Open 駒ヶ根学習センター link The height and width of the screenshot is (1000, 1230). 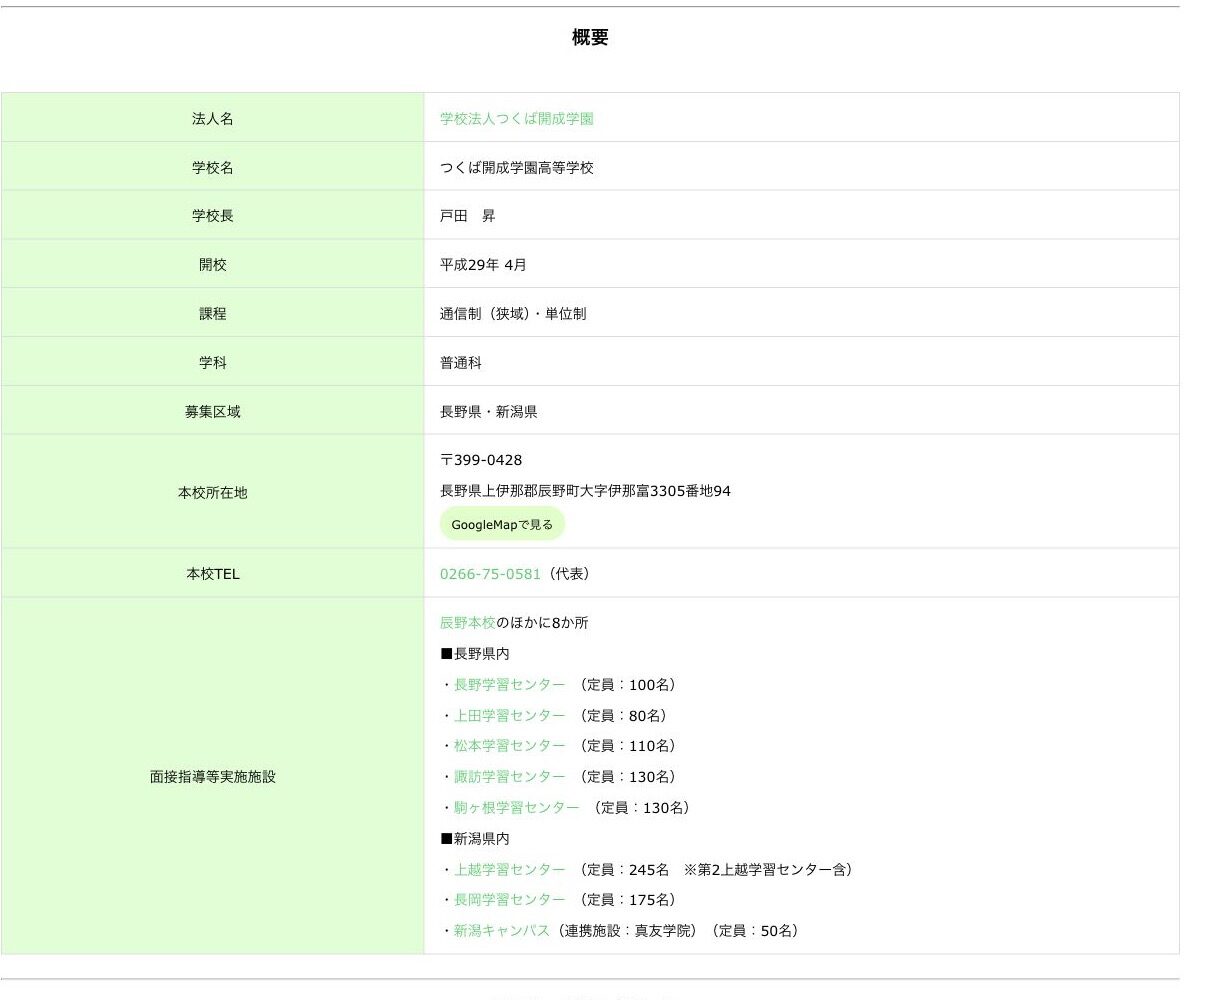(x=516, y=808)
